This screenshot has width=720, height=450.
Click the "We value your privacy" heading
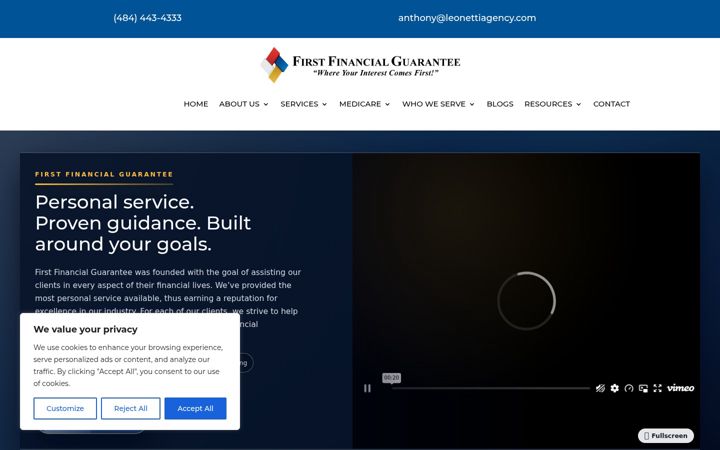pyautogui.click(x=85, y=330)
